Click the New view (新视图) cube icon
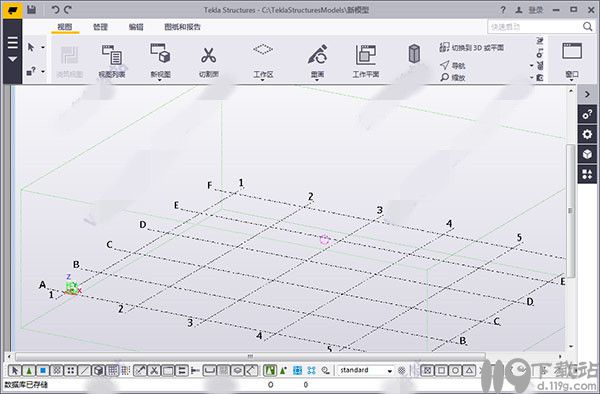The width and height of the screenshot is (600, 394). pyautogui.click(x=160, y=53)
